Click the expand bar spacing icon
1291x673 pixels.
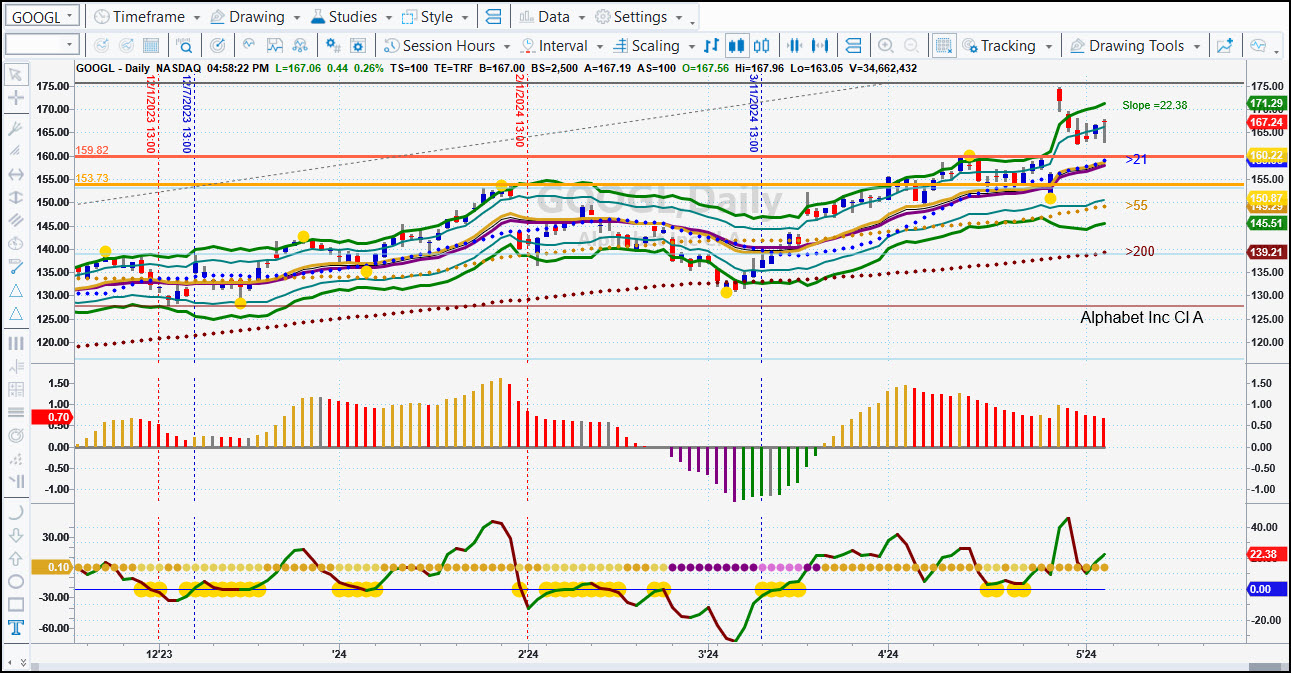coord(822,46)
